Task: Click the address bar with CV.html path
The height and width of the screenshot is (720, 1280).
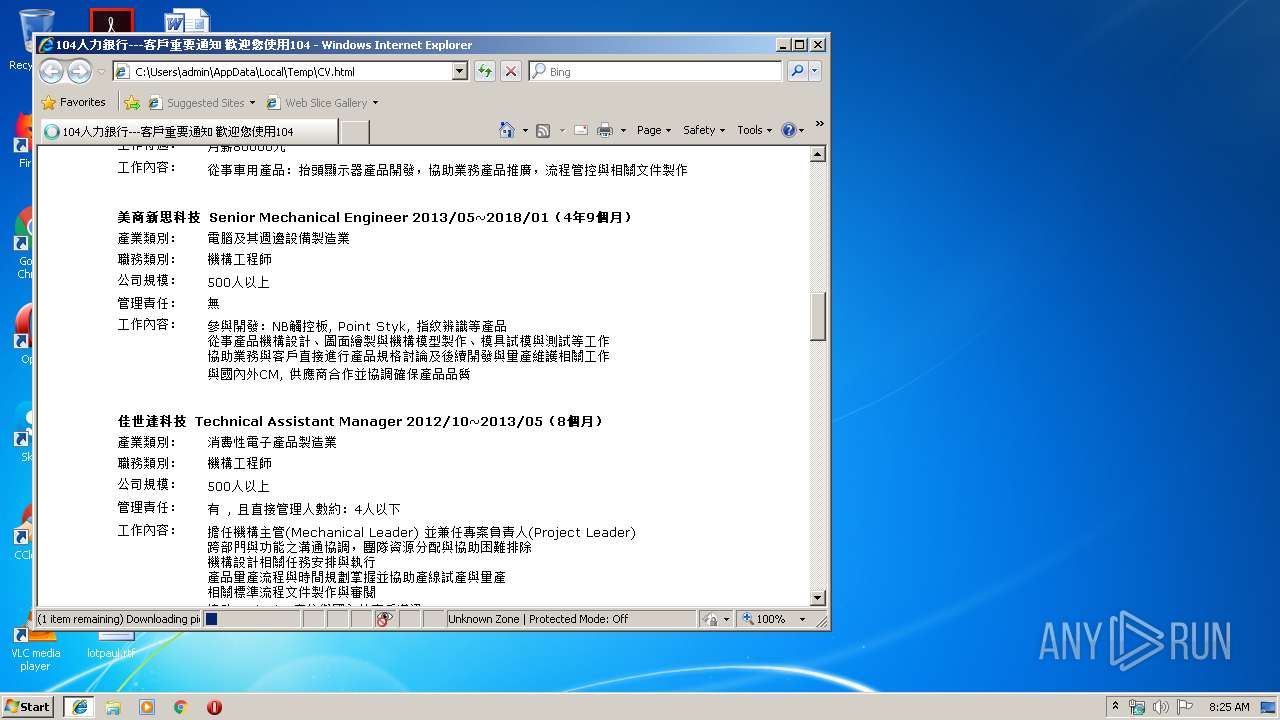Action: coord(282,72)
